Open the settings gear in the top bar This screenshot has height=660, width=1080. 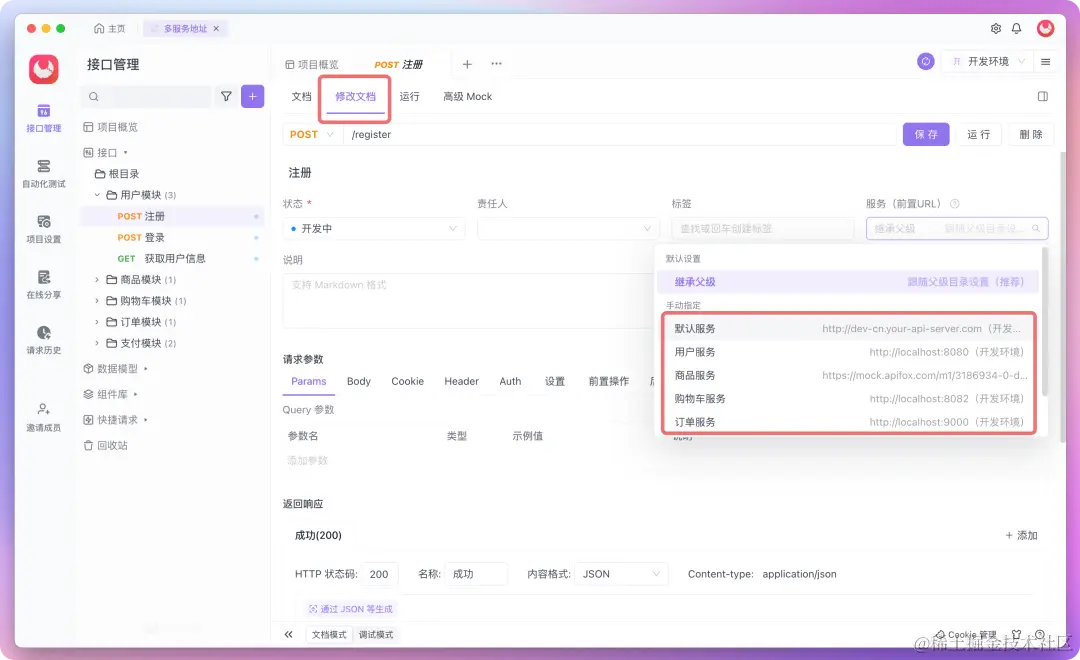[x=994, y=30]
